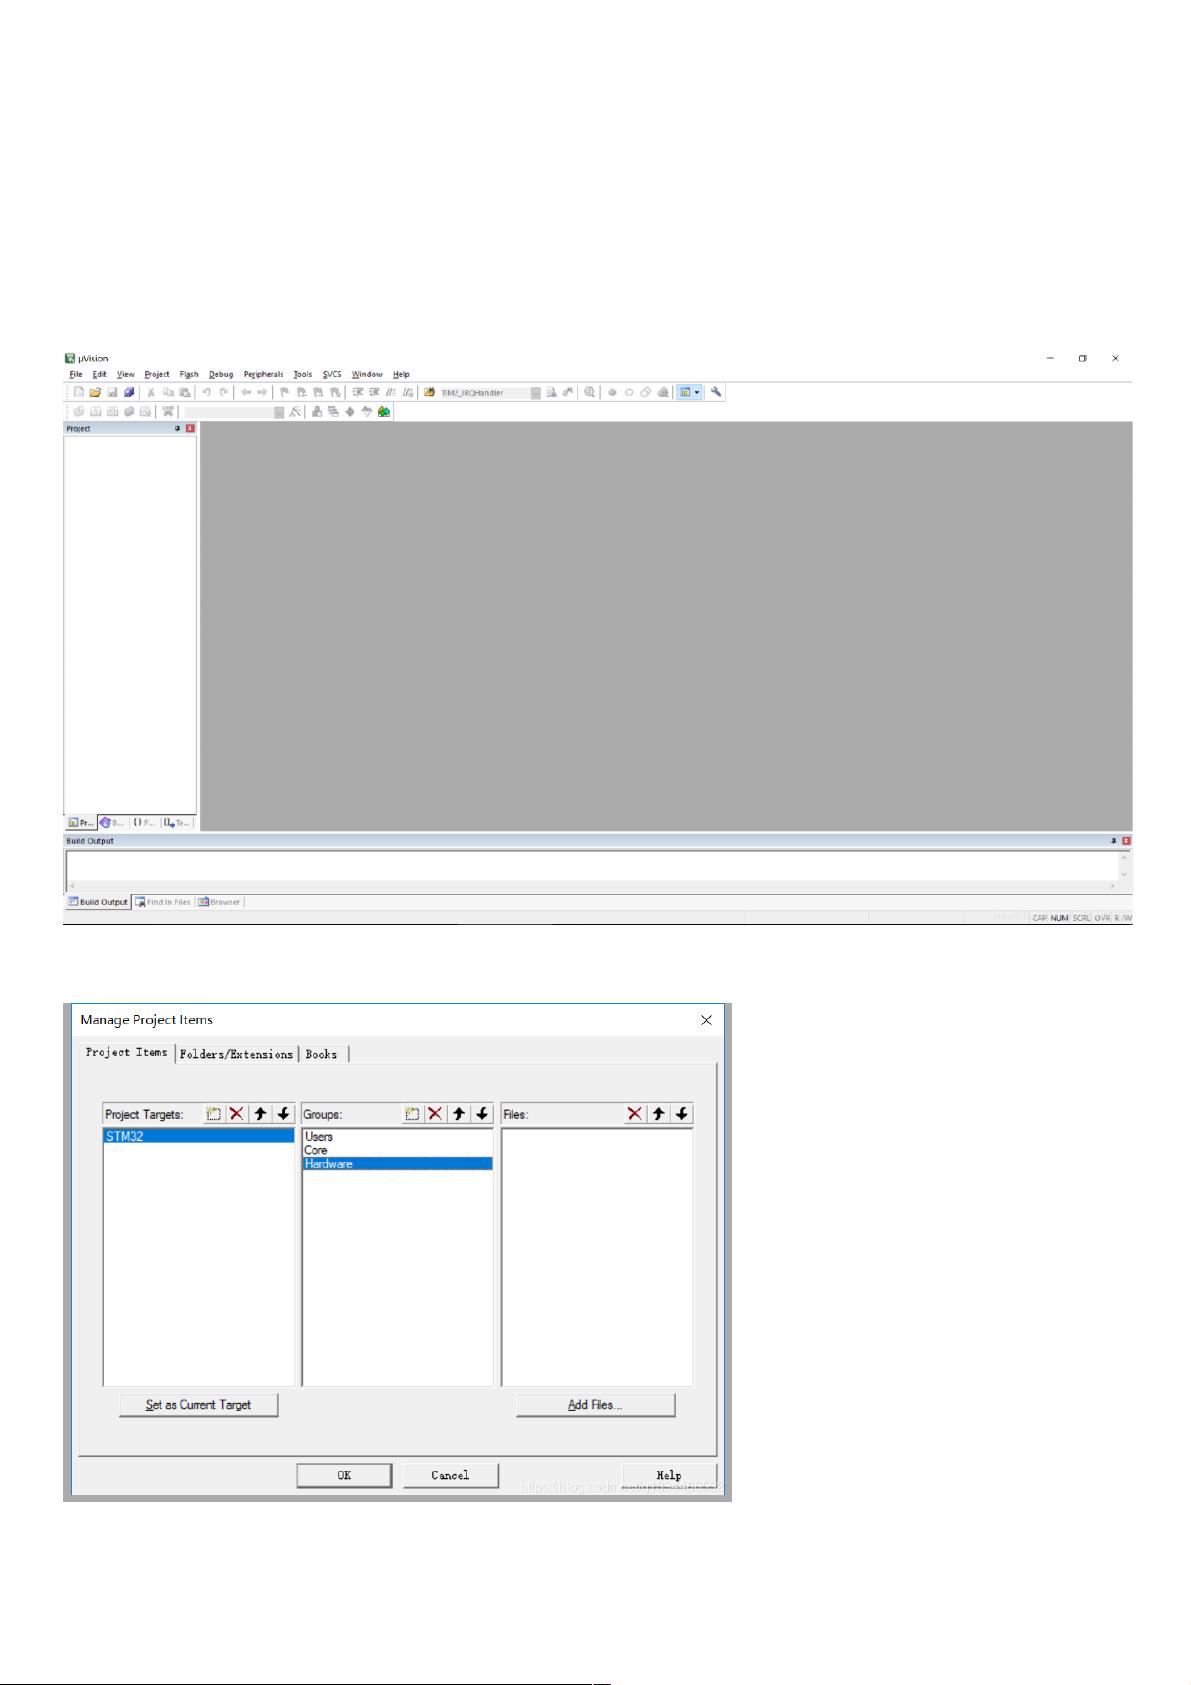Click the Download LOAD icon
The image size is (1191, 1685).
168,412
